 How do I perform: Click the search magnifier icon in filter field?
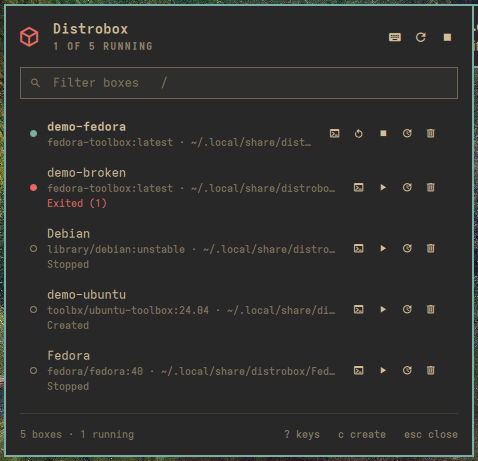(x=35, y=83)
